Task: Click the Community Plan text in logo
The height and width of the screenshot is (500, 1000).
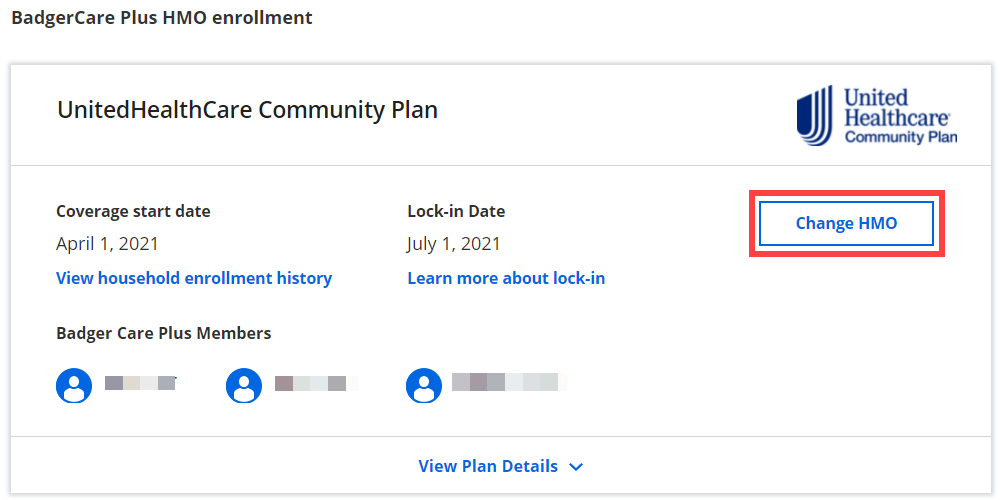Action: (x=900, y=136)
